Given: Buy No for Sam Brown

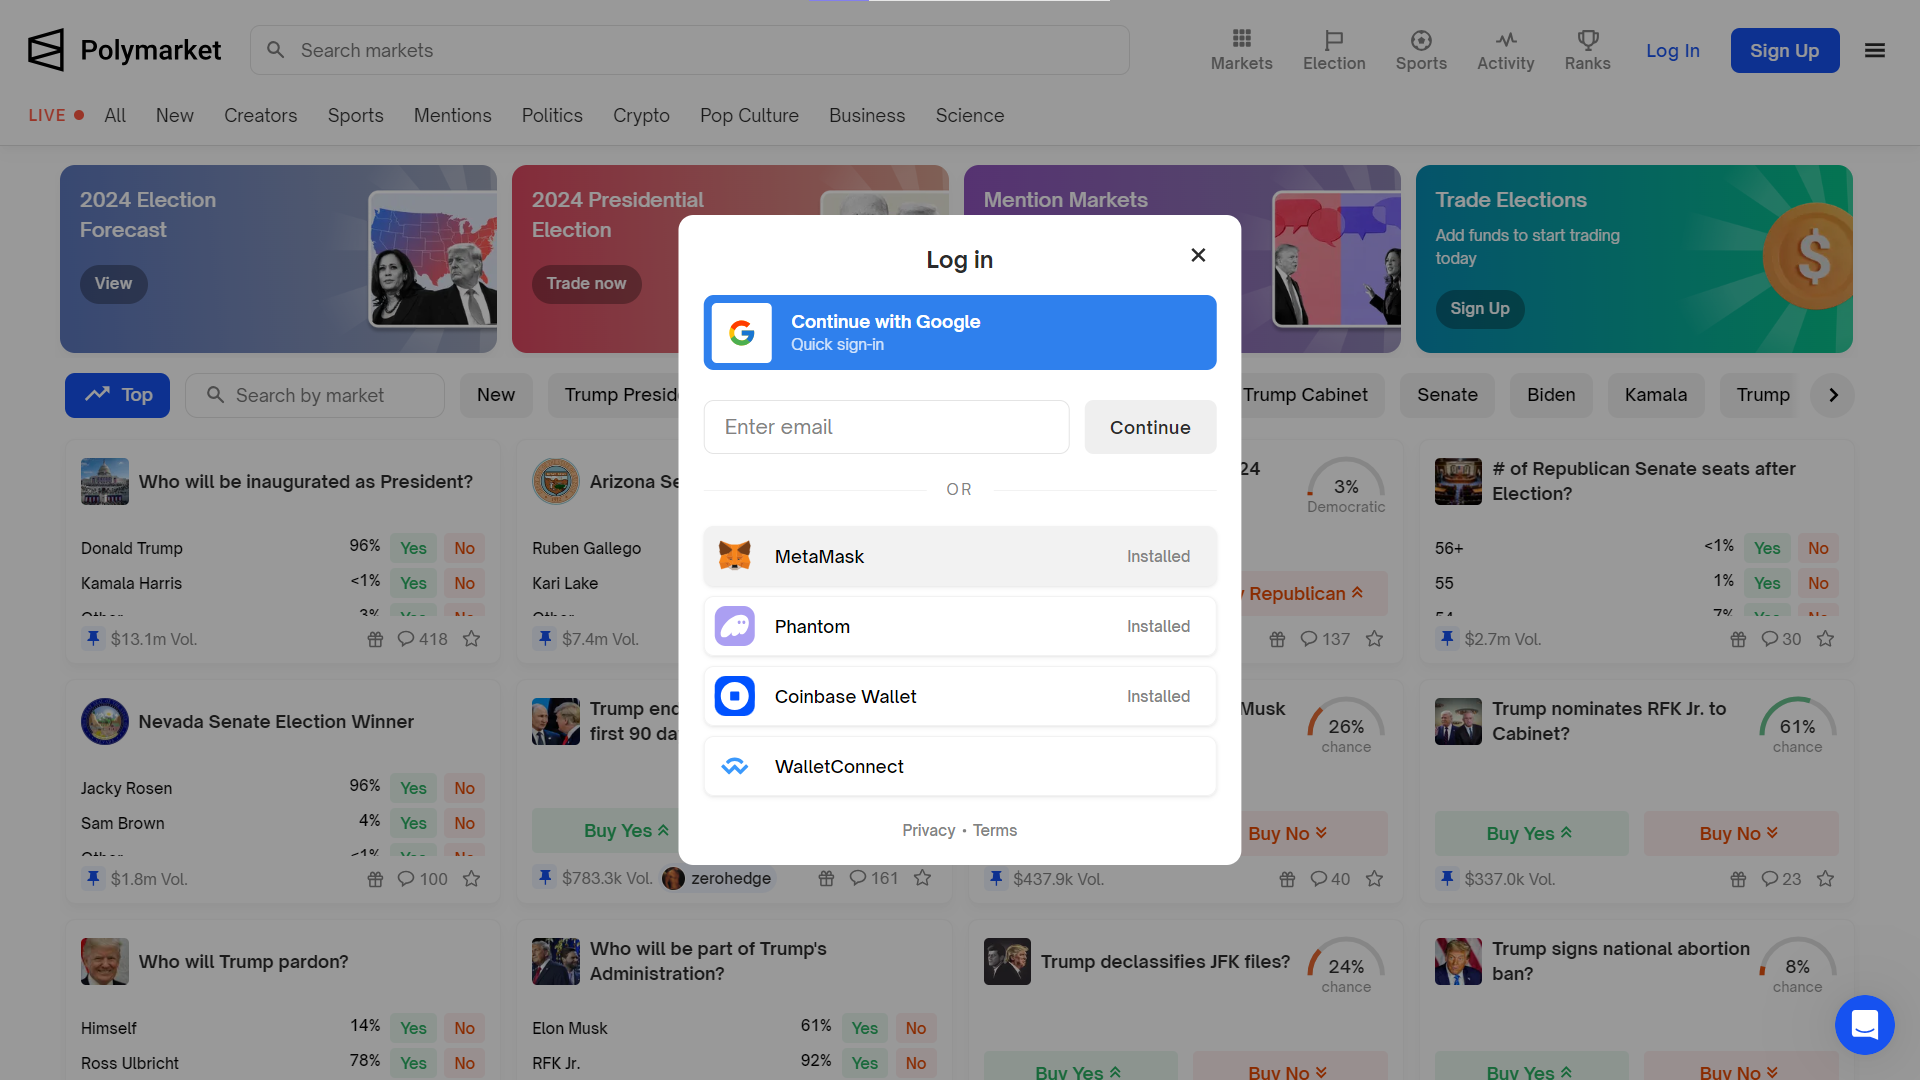Looking at the screenshot, I should [464, 823].
